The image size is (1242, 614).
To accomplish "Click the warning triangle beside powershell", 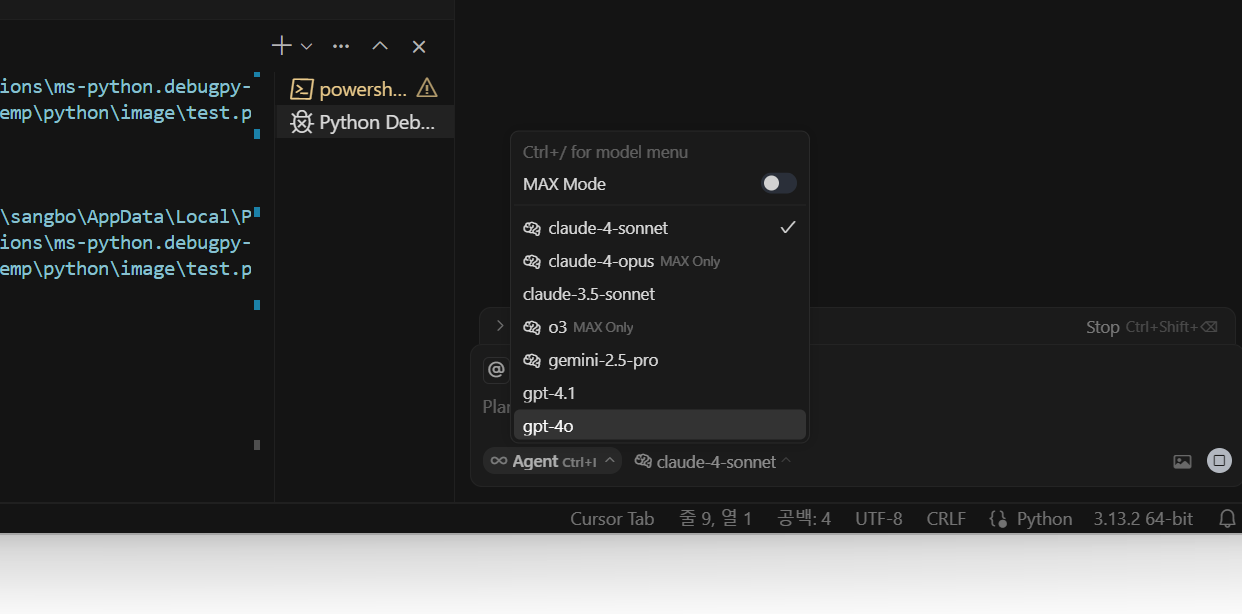I will click(x=427, y=88).
